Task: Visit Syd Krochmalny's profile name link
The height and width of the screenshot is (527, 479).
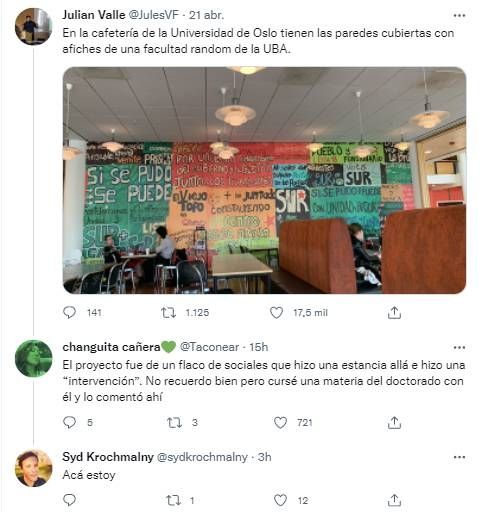Action: pyautogui.click(x=108, y=457)
